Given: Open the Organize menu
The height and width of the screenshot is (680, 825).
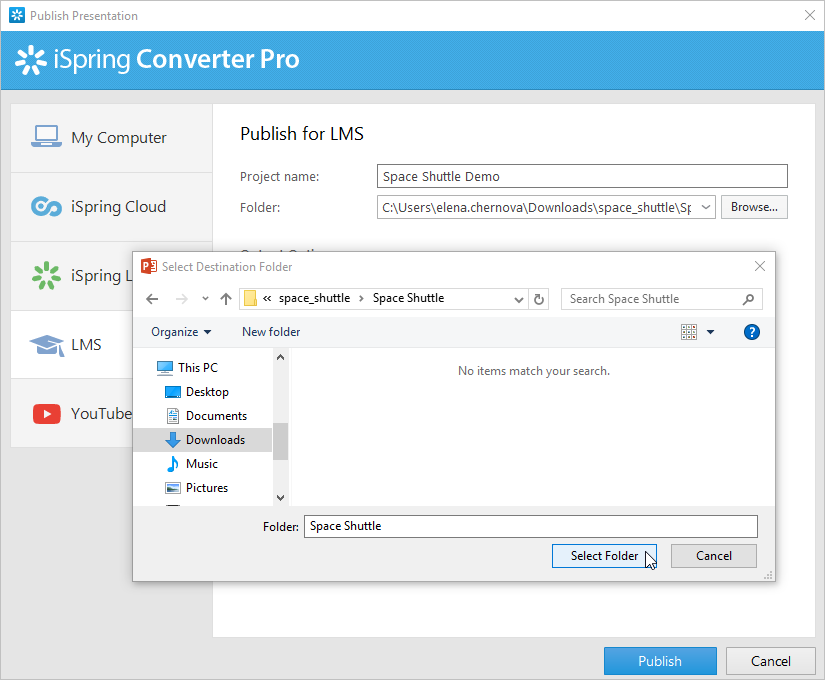Looking at the screenshot, I should [181, 332].
